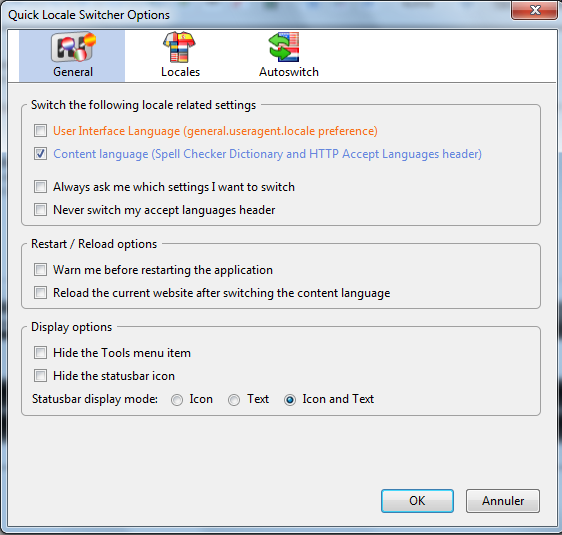Screen dimensions: 562x535
Task: Select the Locales shirt icon
Action: pyautogui.click(x=180, y=47)
